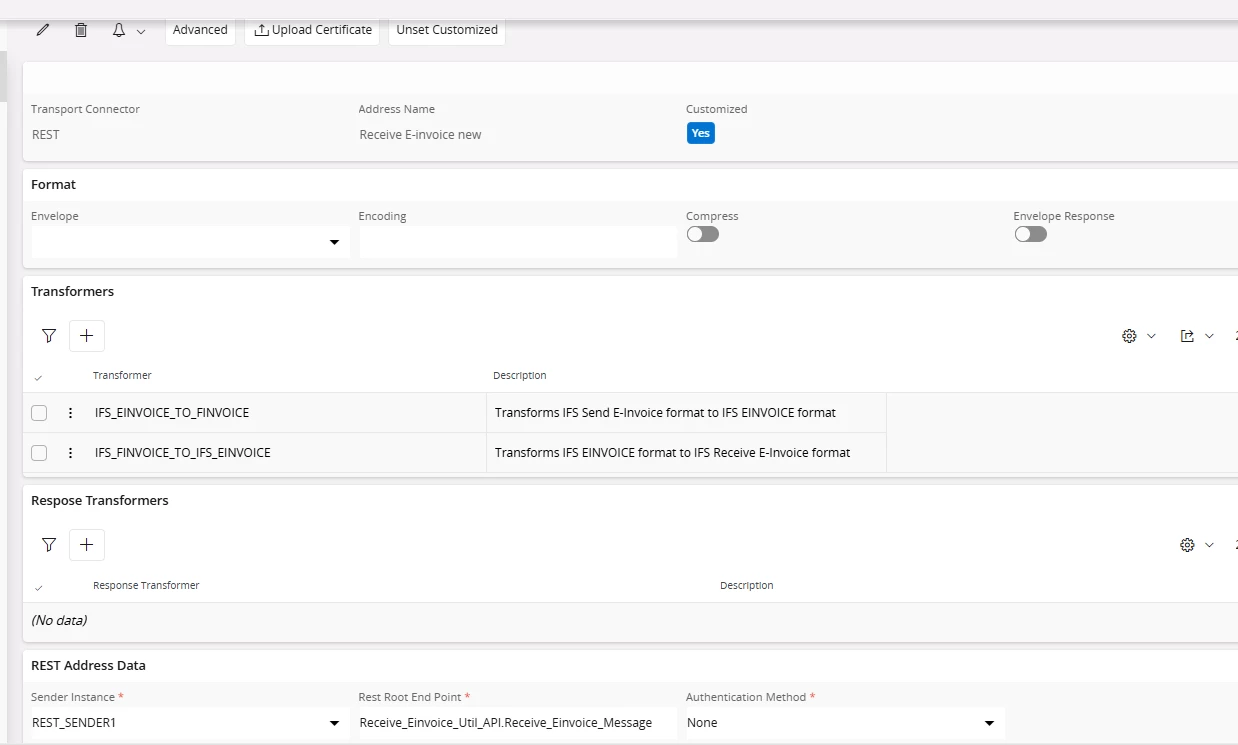Add response transformer with plus icon
Image resolution: width=1238 pixels, height=745 pixels.
tap(87, 545)
